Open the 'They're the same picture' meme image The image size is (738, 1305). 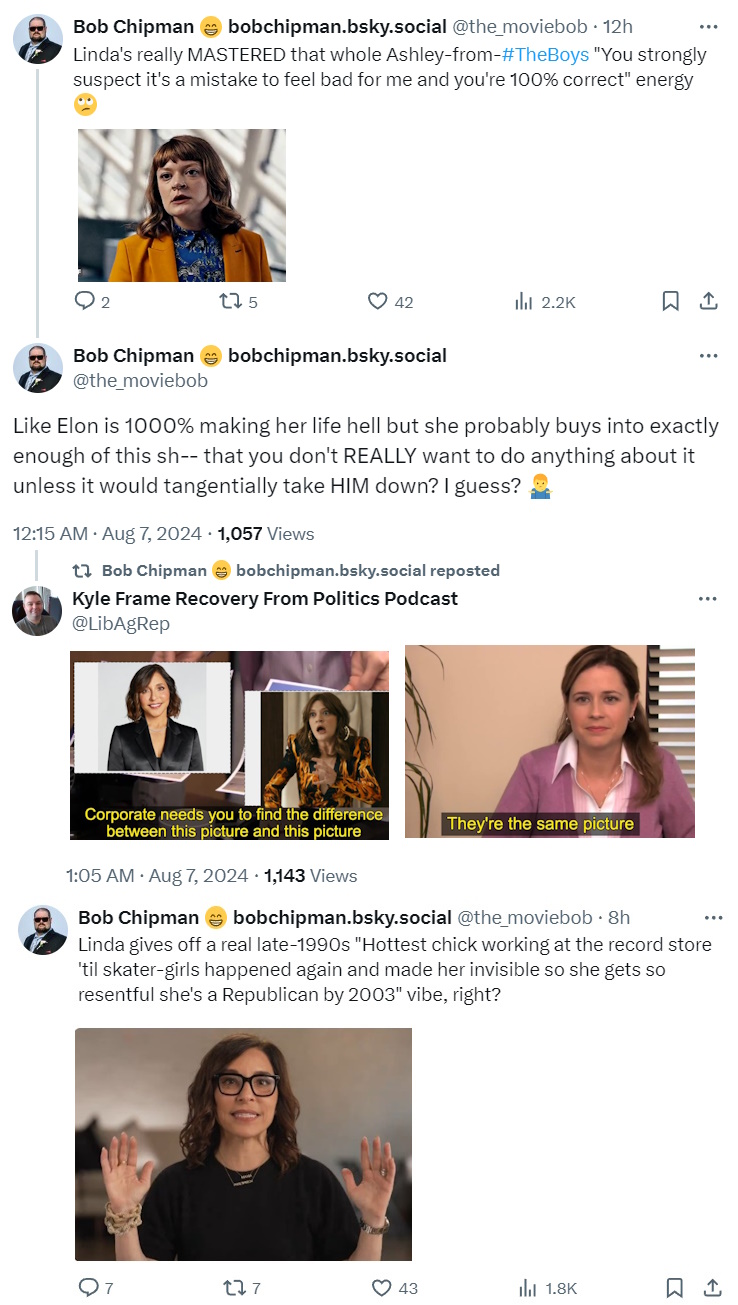tap(549, 741)
